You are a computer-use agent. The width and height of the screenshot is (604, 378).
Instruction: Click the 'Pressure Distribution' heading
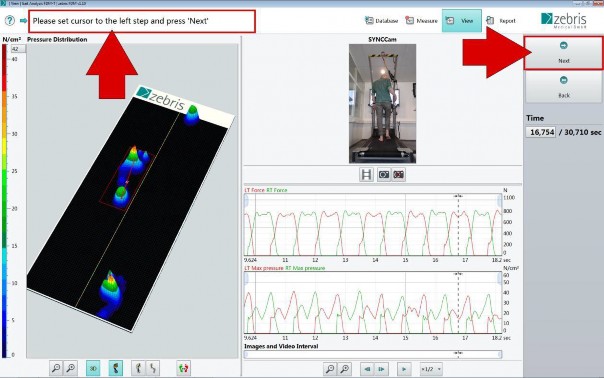57,39
